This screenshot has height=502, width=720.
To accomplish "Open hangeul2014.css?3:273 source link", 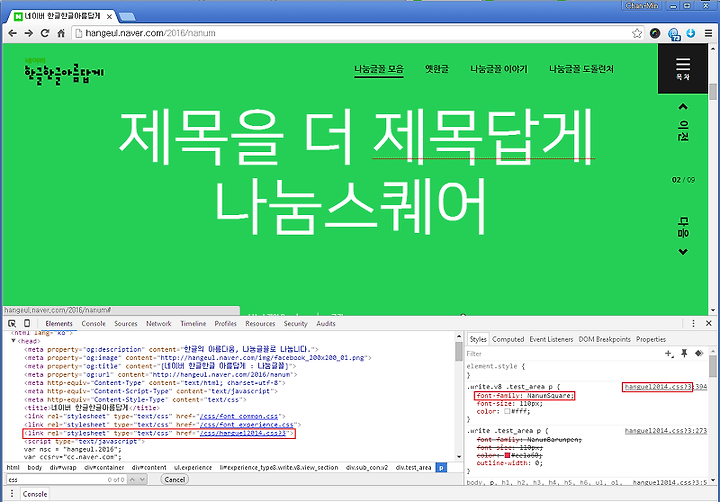I will click(665, 431).
